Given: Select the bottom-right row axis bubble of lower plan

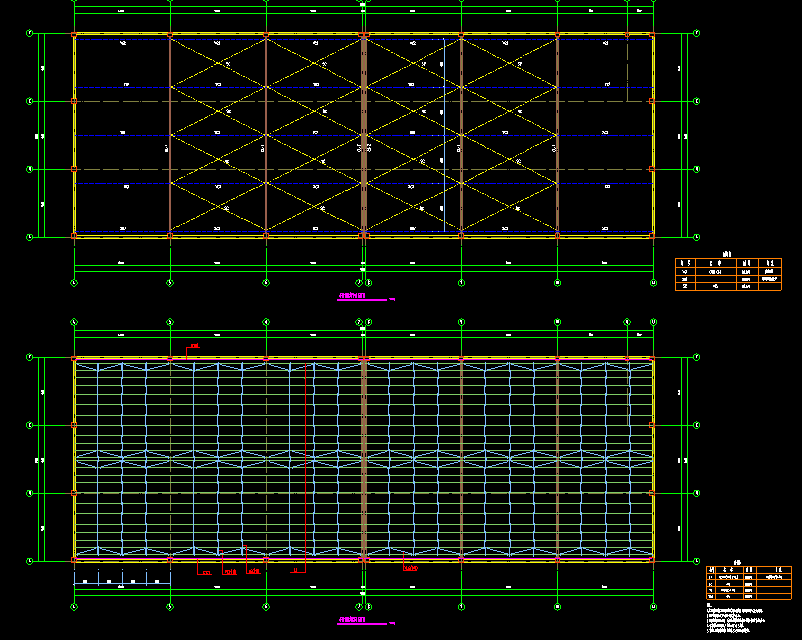Looking at the screenshot, I should click(x=697, y=560).
